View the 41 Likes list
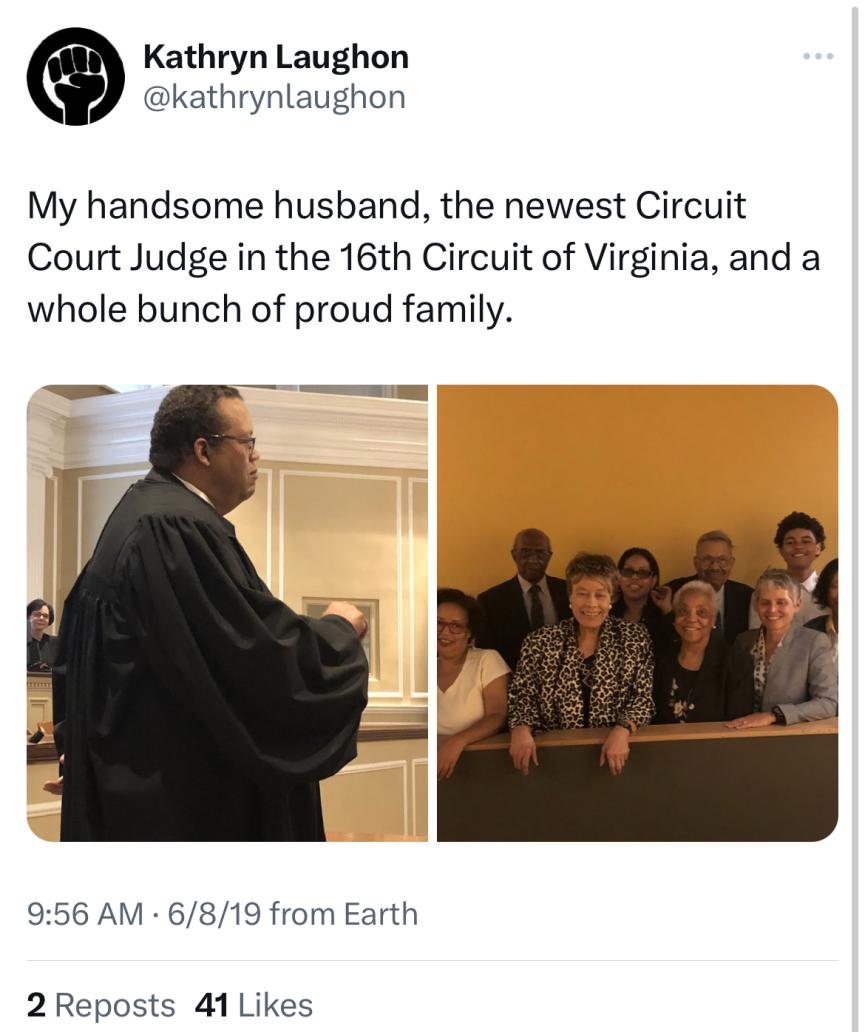 [x=253, y=1005]
